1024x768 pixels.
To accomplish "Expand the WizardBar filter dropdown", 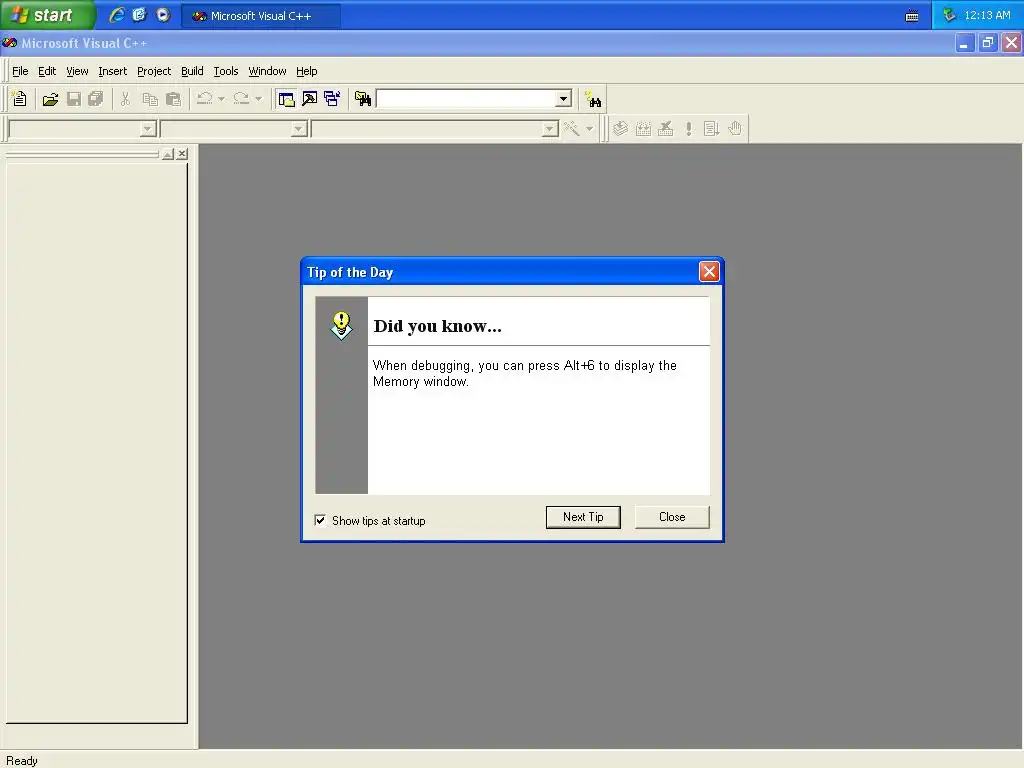I will 299,129.
